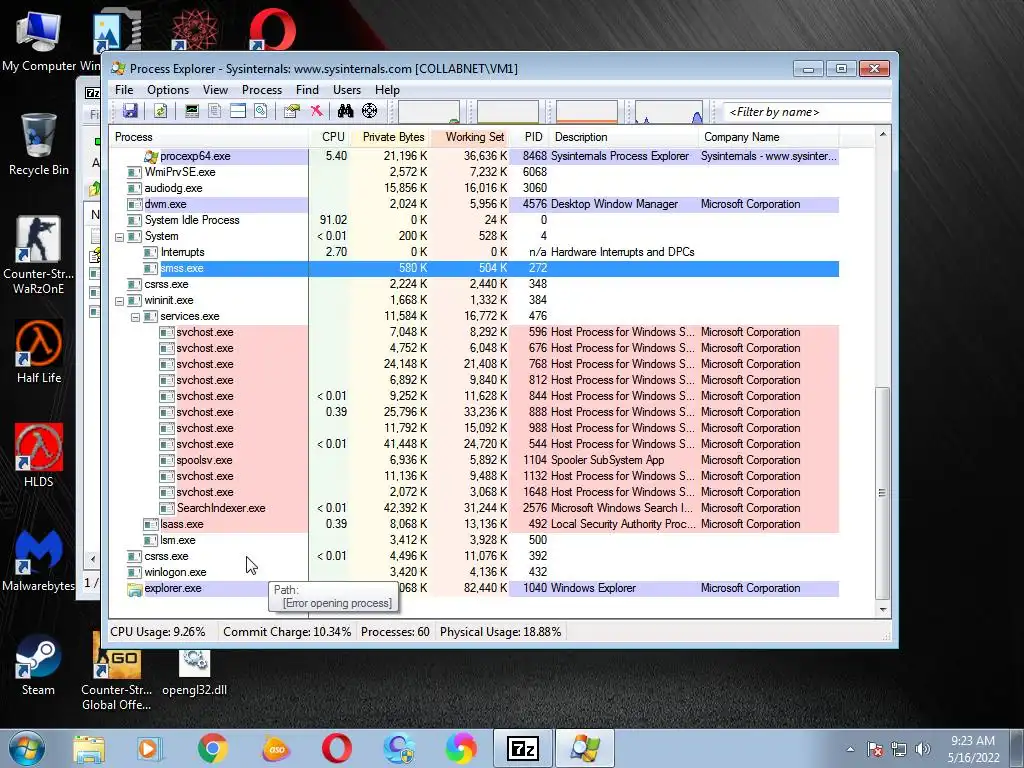The width and height of the screenshot is (1024, 768).
Task: Select the winlogon.exe process
Action: click(x=474, y=572)
